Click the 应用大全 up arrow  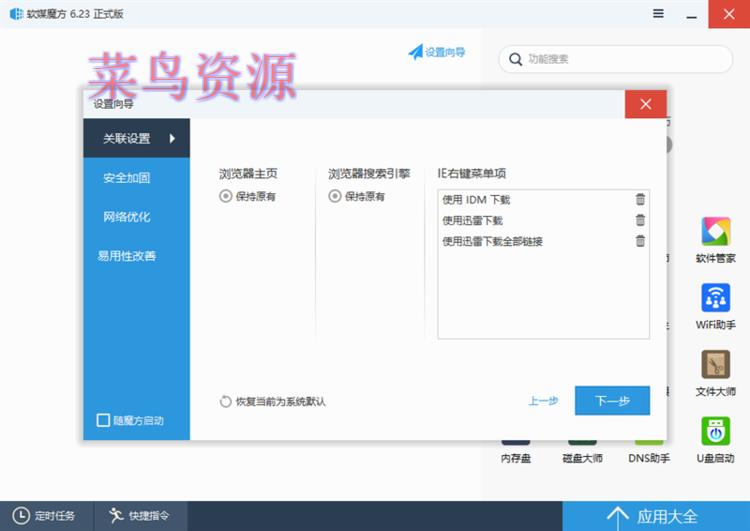618,517
